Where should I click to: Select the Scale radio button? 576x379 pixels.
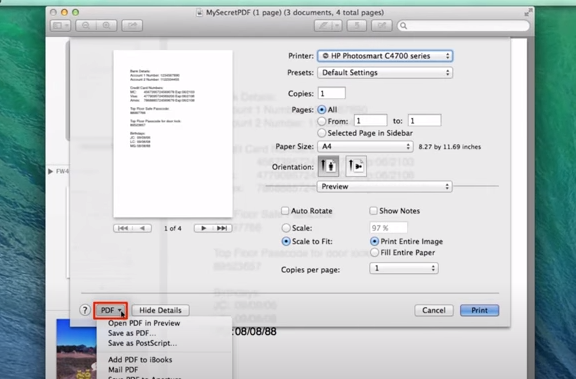[x=286, y=228]
